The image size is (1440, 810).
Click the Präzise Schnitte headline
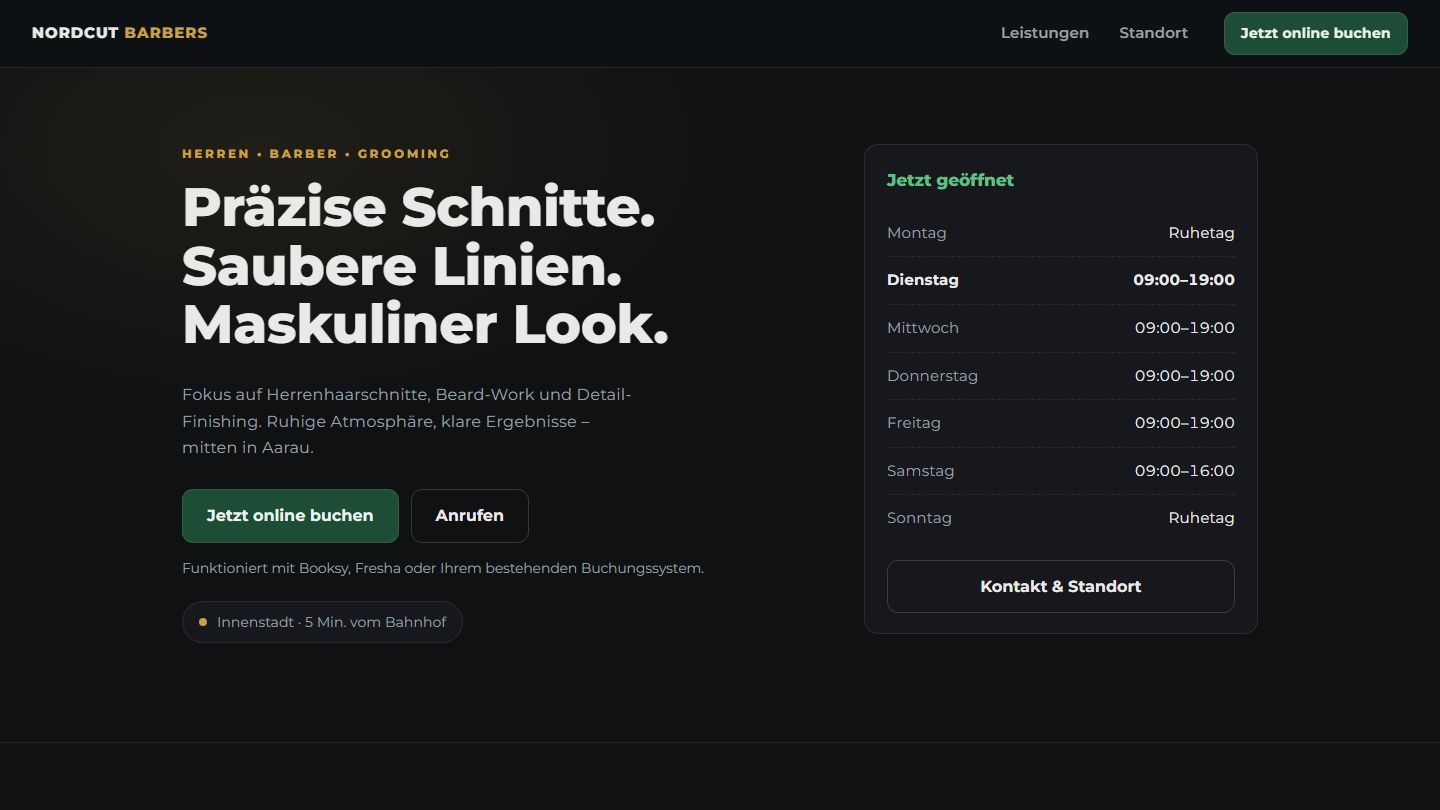click(x=425, y=266)
